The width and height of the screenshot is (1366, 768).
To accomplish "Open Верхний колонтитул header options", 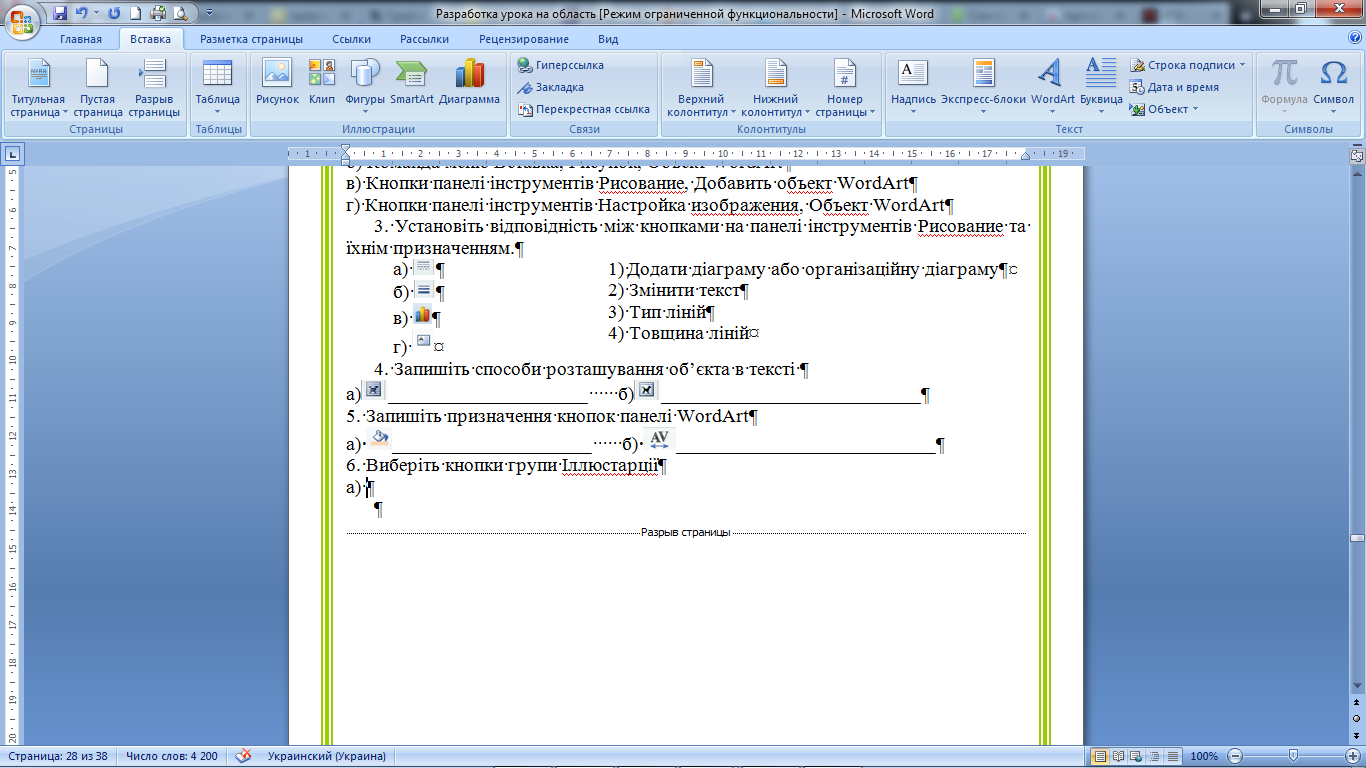I will point(702,89).
